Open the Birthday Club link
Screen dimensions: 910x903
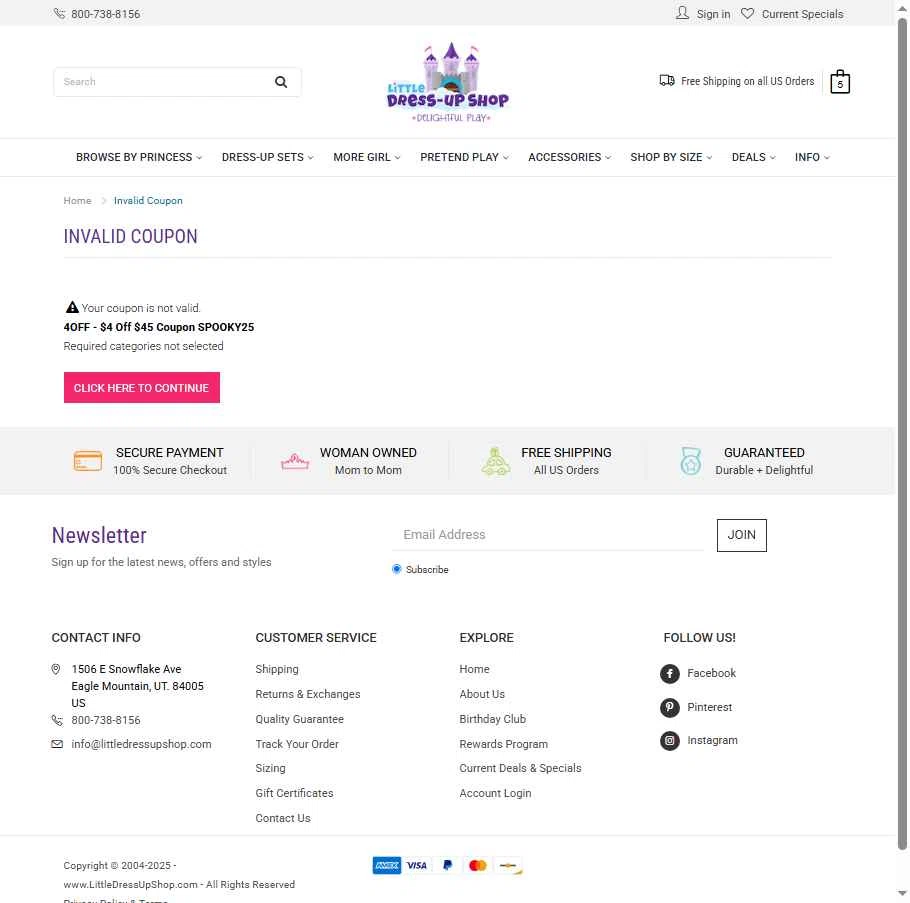pos(492,719)
